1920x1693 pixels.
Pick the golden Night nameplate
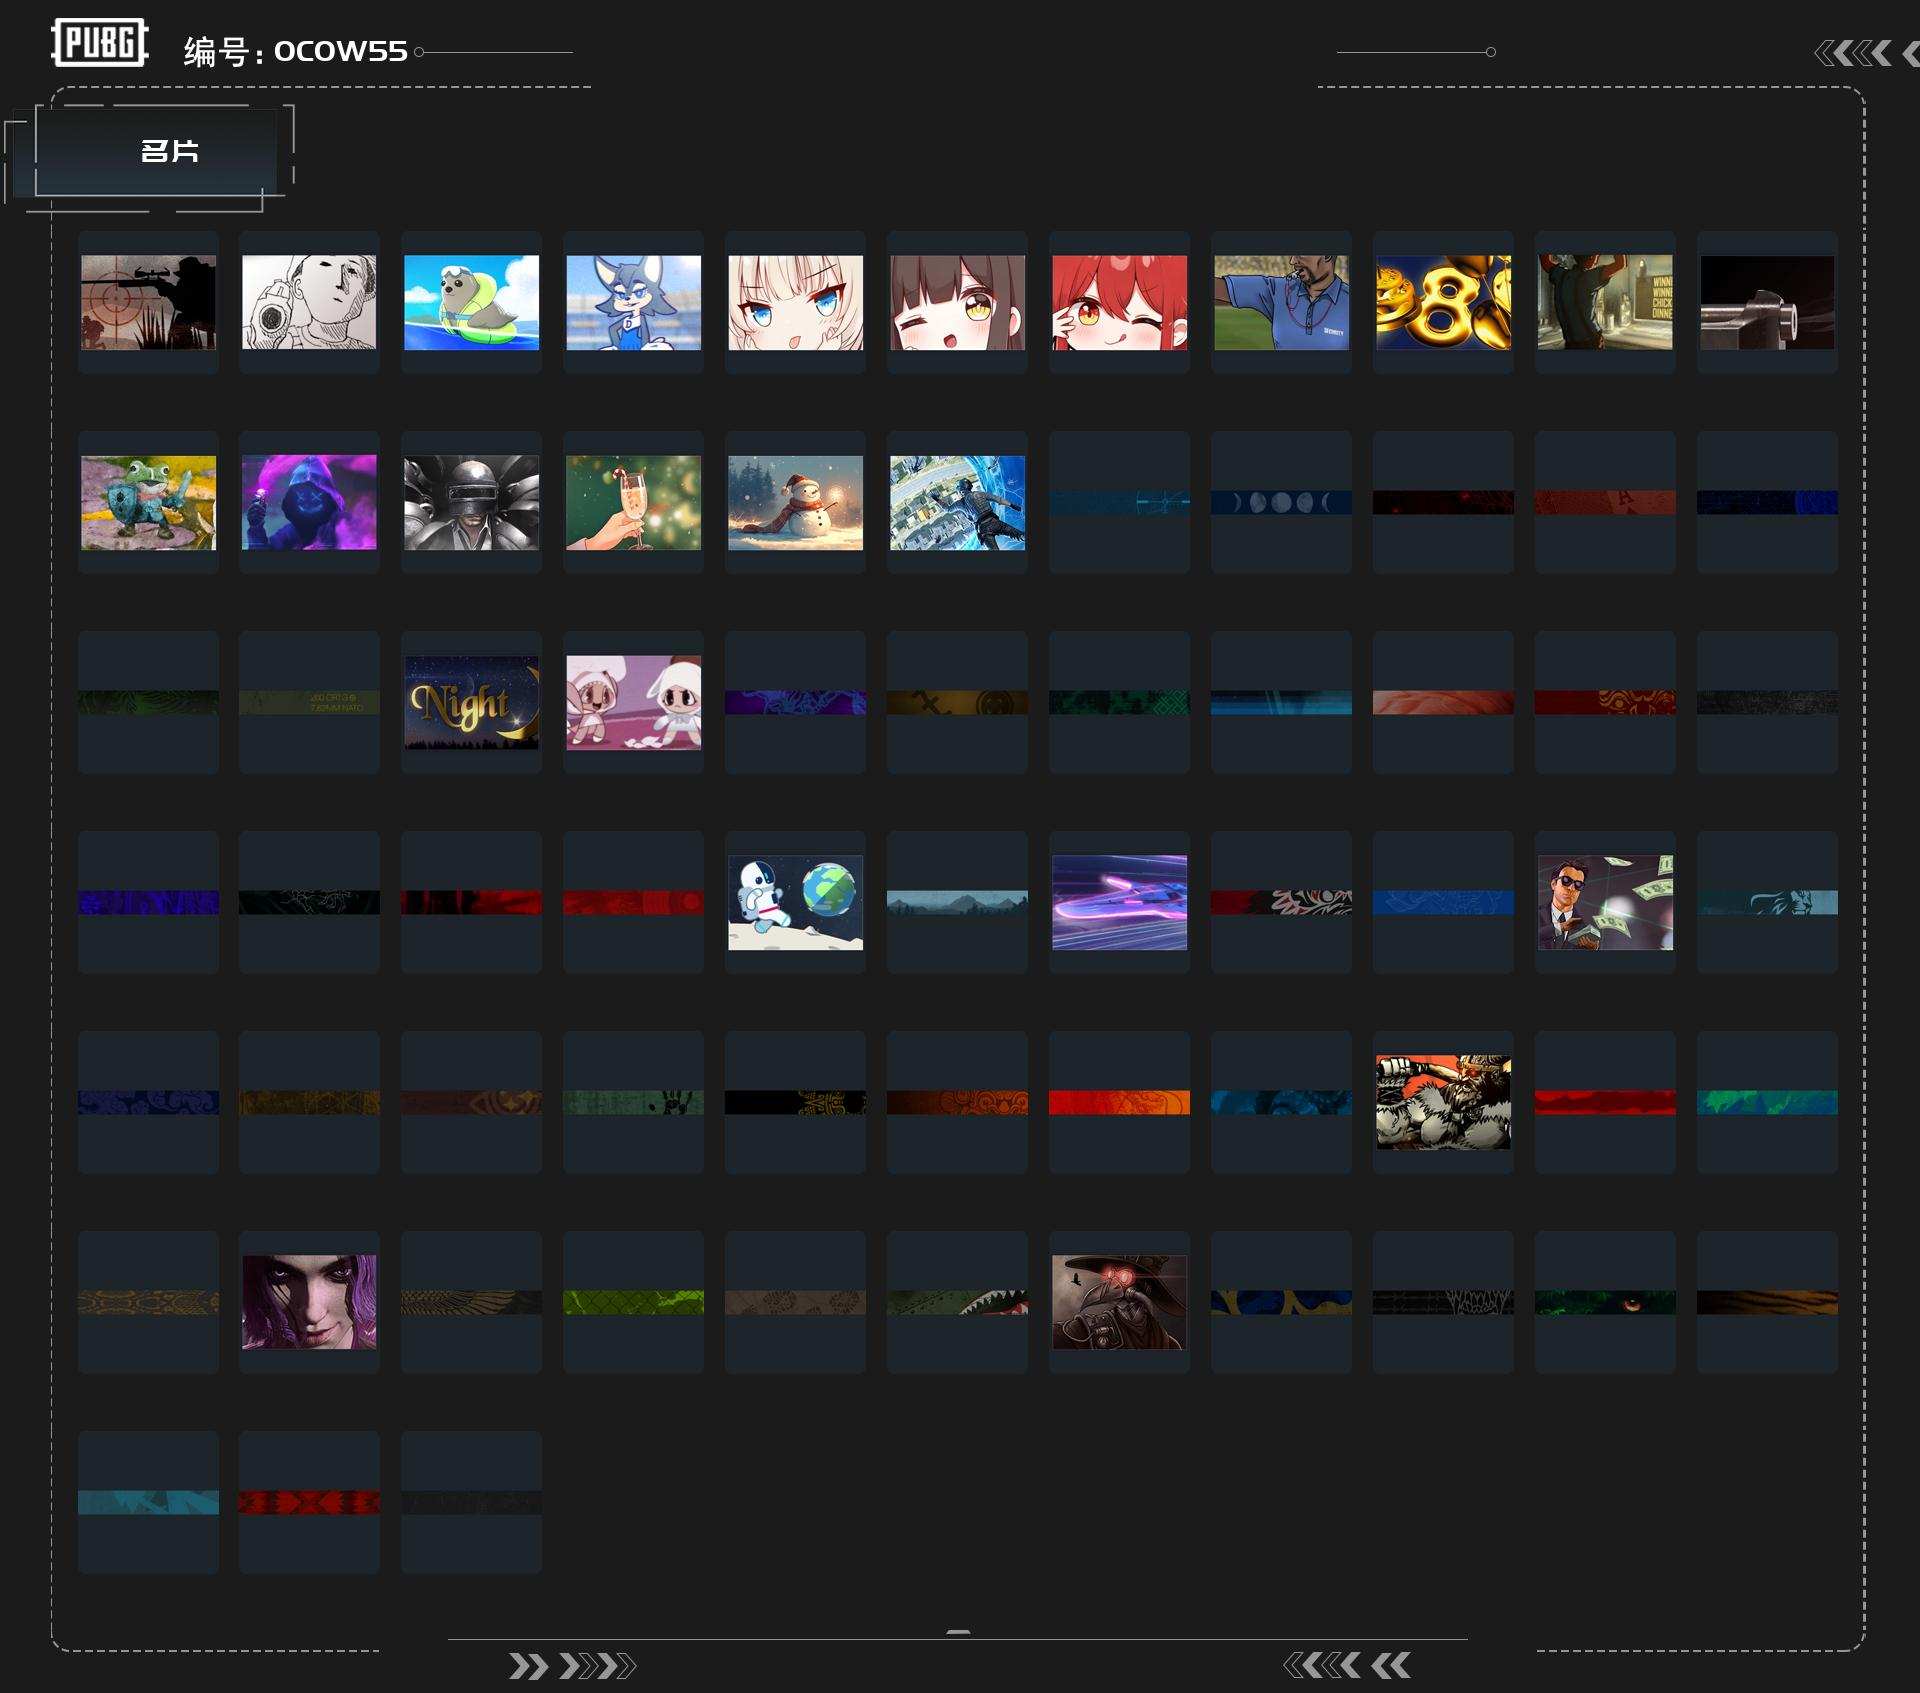[471, 702]
